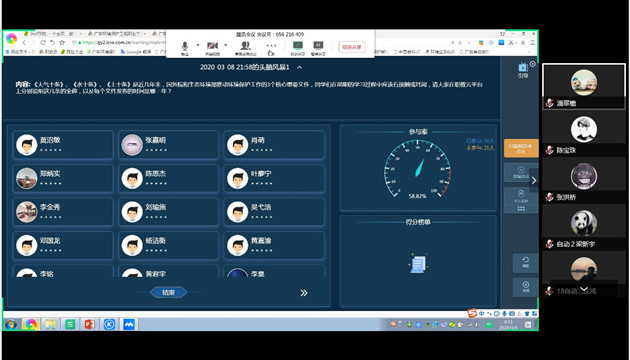
Task: Click the sidebar button below the orange one
Action: point(521,173)
